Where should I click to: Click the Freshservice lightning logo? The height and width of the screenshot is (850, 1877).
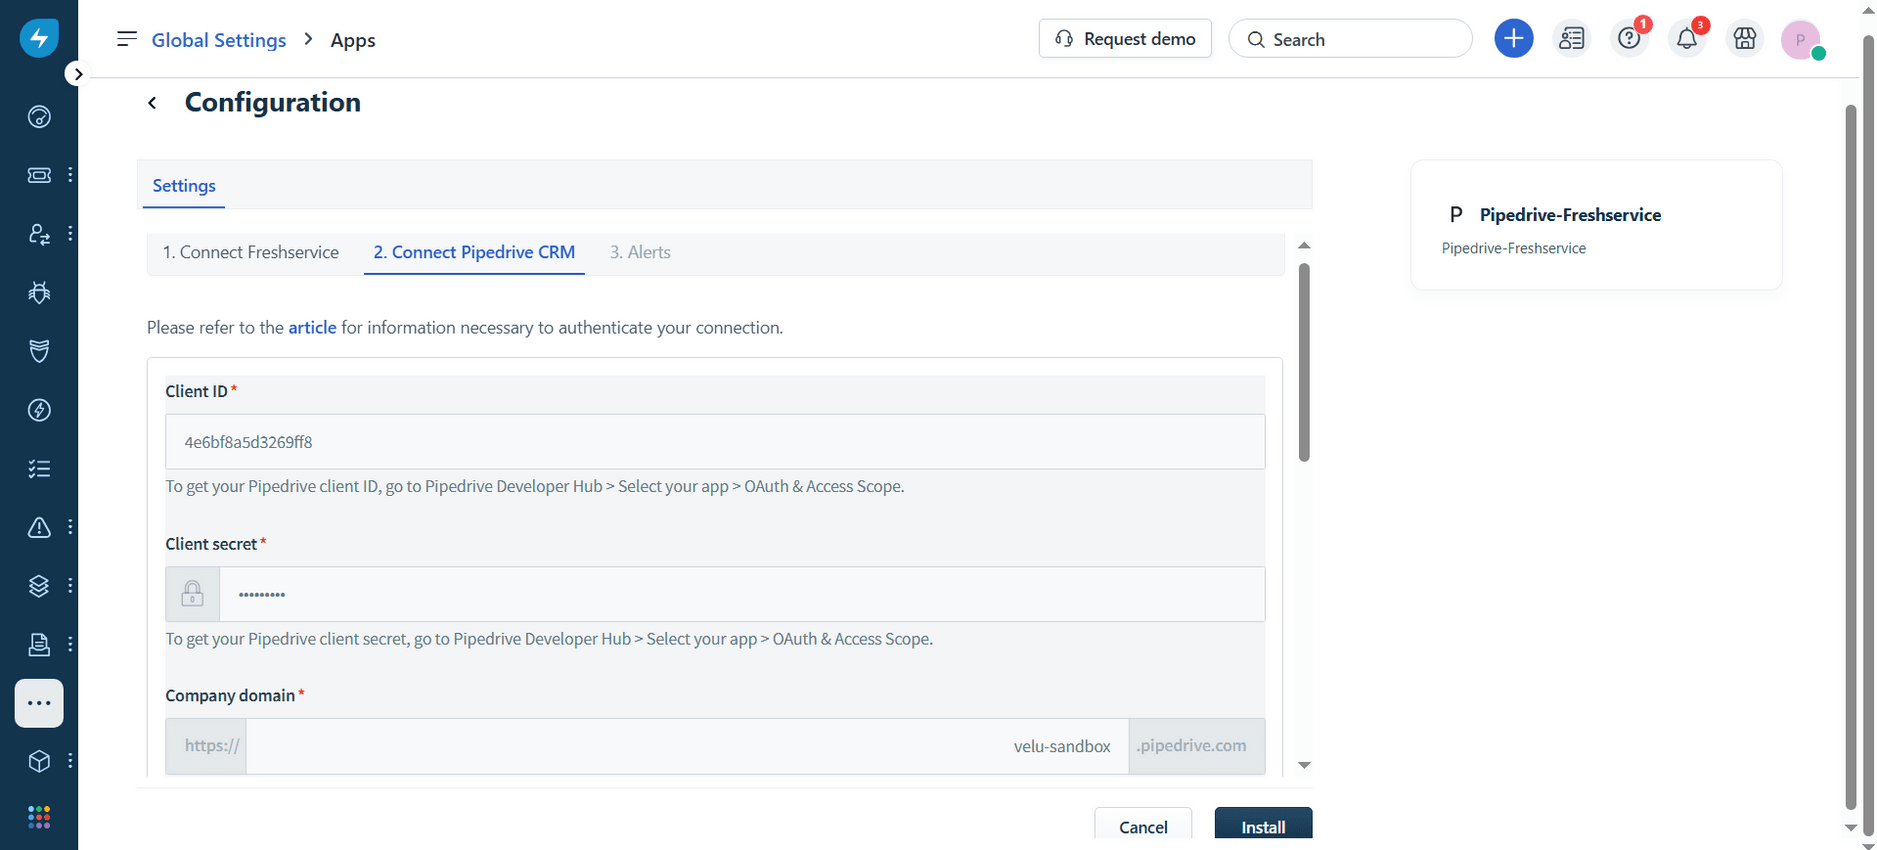(x=39, y=38)
